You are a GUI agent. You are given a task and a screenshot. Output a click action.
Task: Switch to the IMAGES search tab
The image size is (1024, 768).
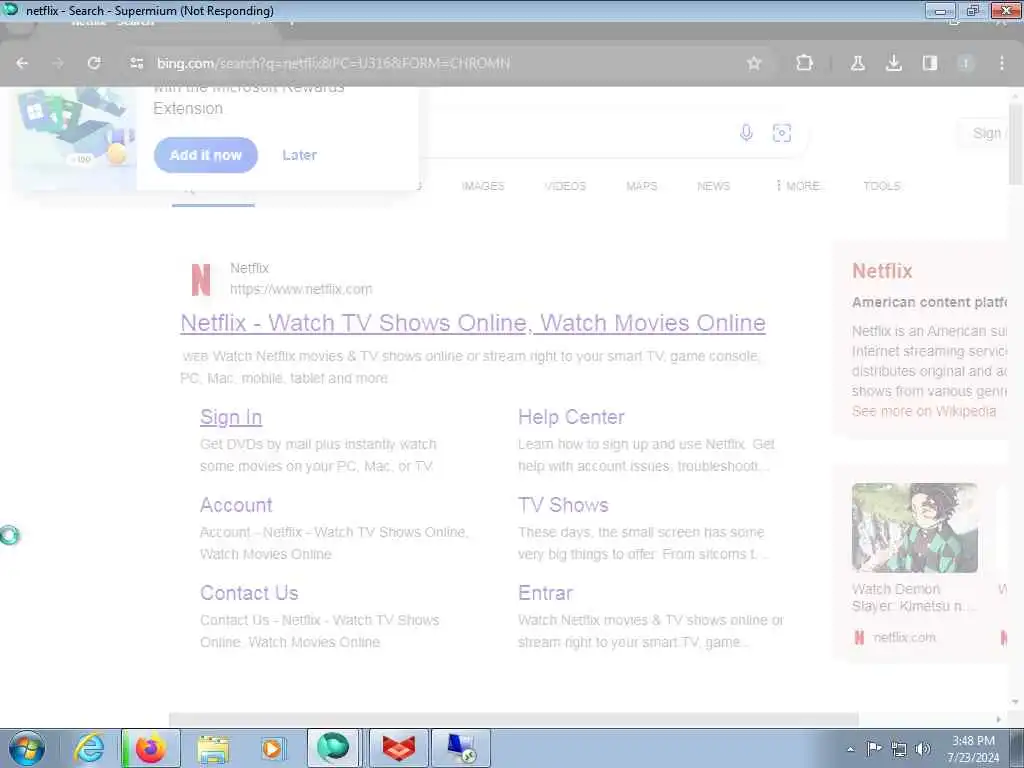(483, 186)
